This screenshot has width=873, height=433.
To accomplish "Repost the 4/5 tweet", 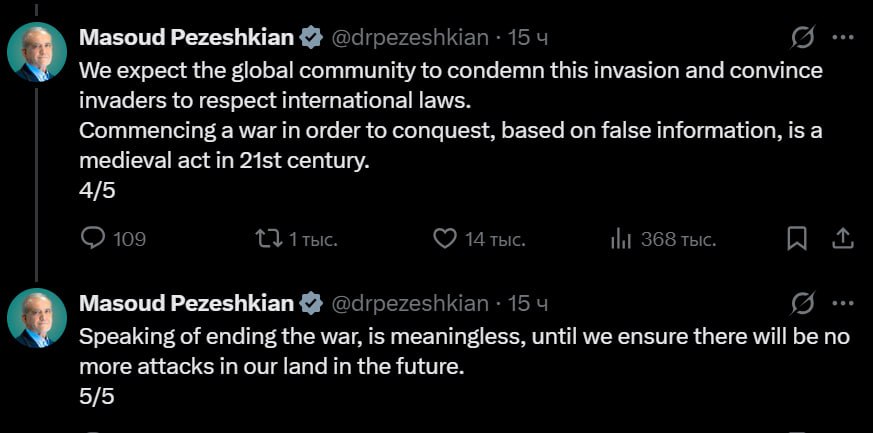I will pos(268,239).
